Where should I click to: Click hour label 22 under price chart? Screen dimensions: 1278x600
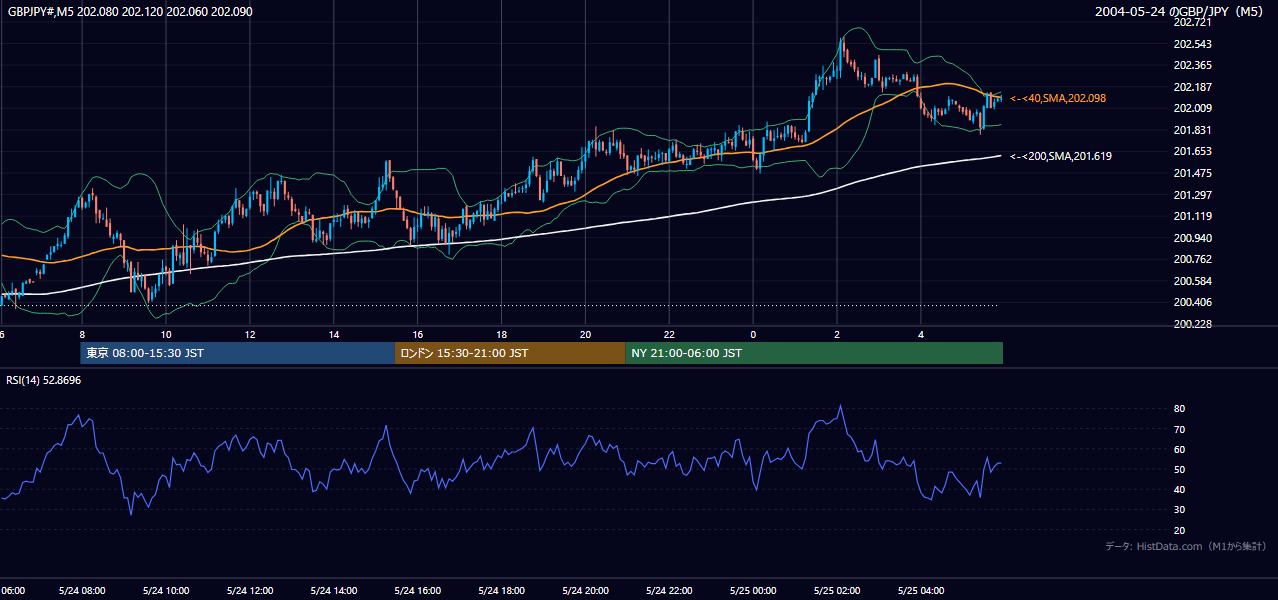pos(669,335)
